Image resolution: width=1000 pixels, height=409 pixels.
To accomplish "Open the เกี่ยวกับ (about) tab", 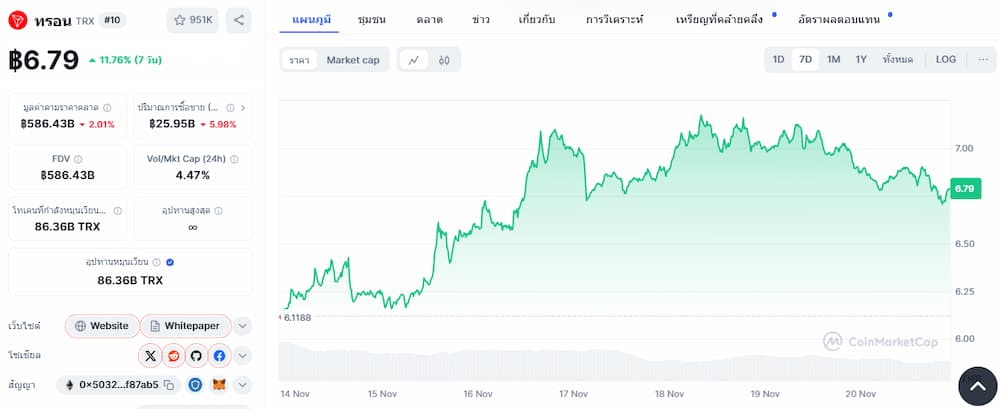I will pos(537,19).
